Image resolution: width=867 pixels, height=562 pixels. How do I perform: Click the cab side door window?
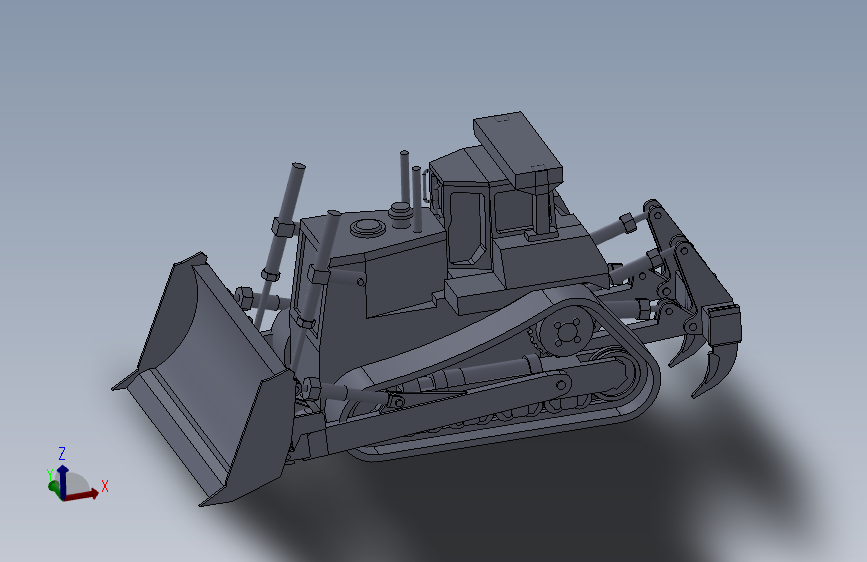pyautogui.click(x=468, y=227)
